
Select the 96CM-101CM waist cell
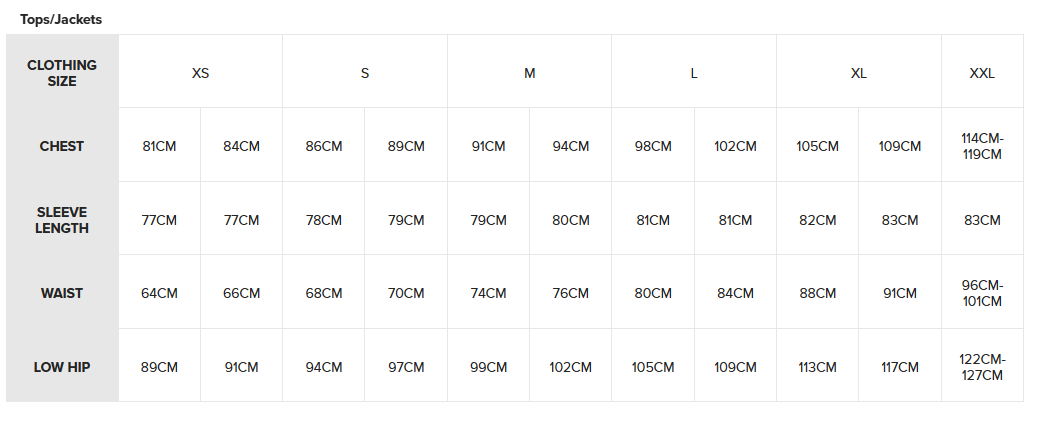(x=982, y=293)
